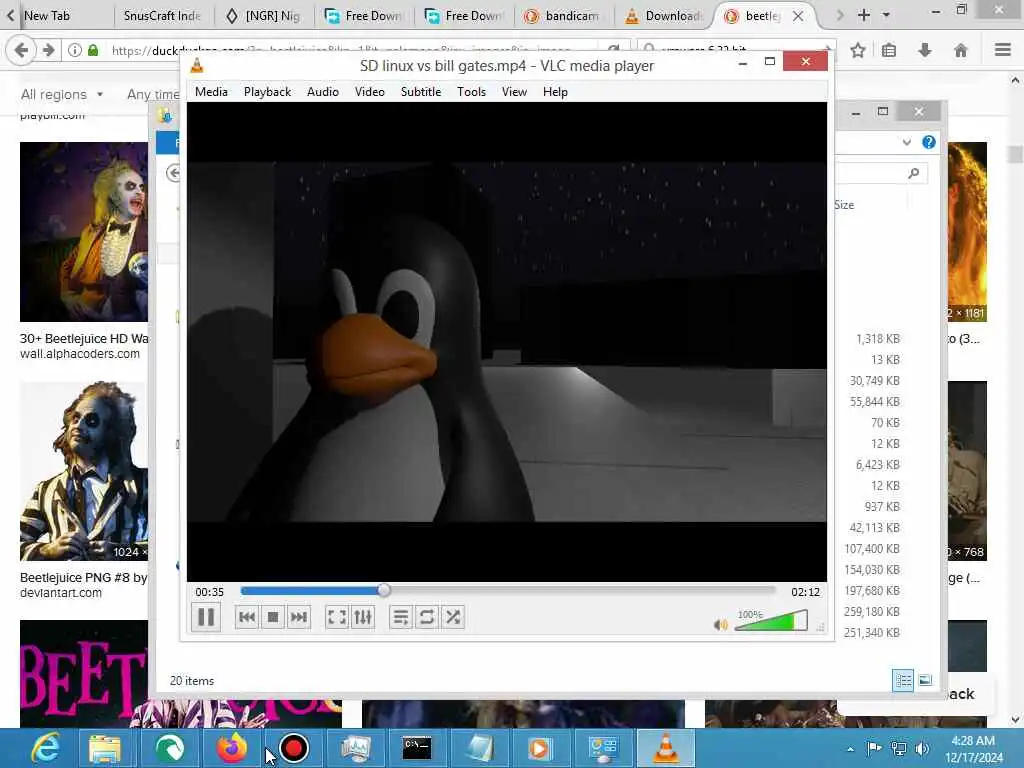The width and height of the screenshot is (1024, 768).
Task: Open Firefox from the taskbar
Action: pyautogui.click(x=232, y=748)
